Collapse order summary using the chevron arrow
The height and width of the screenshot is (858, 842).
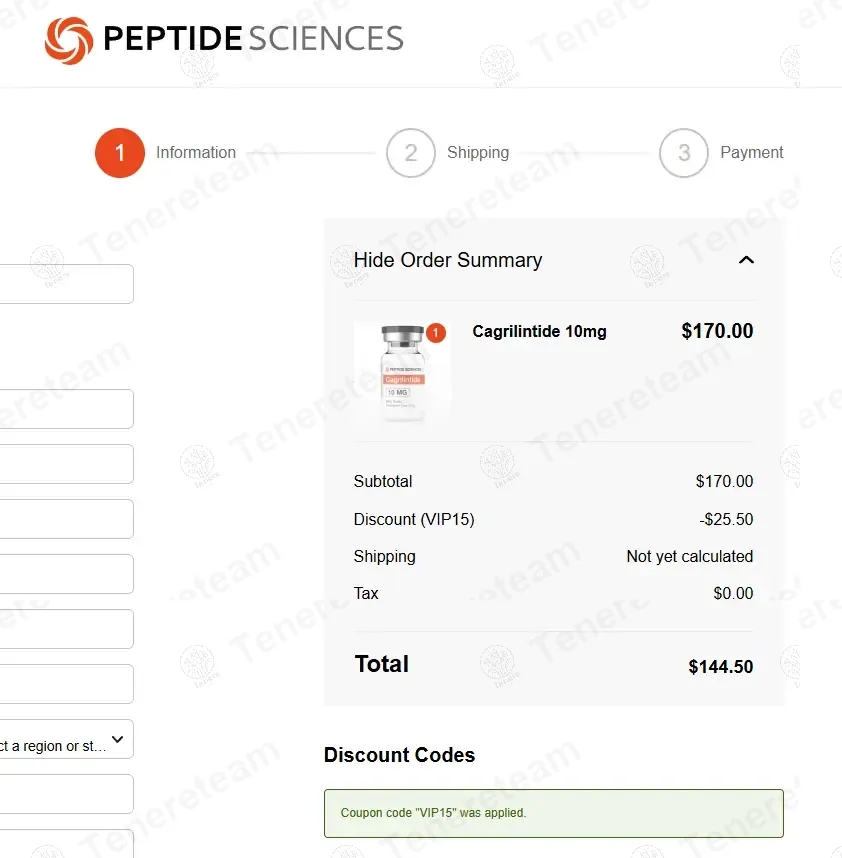tap(745, 260)
